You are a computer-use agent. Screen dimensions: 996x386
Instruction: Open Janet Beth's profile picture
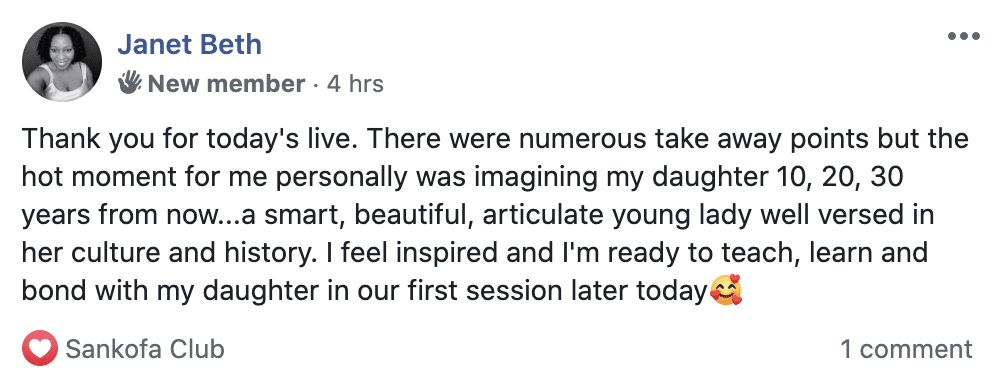pos(62,62)
